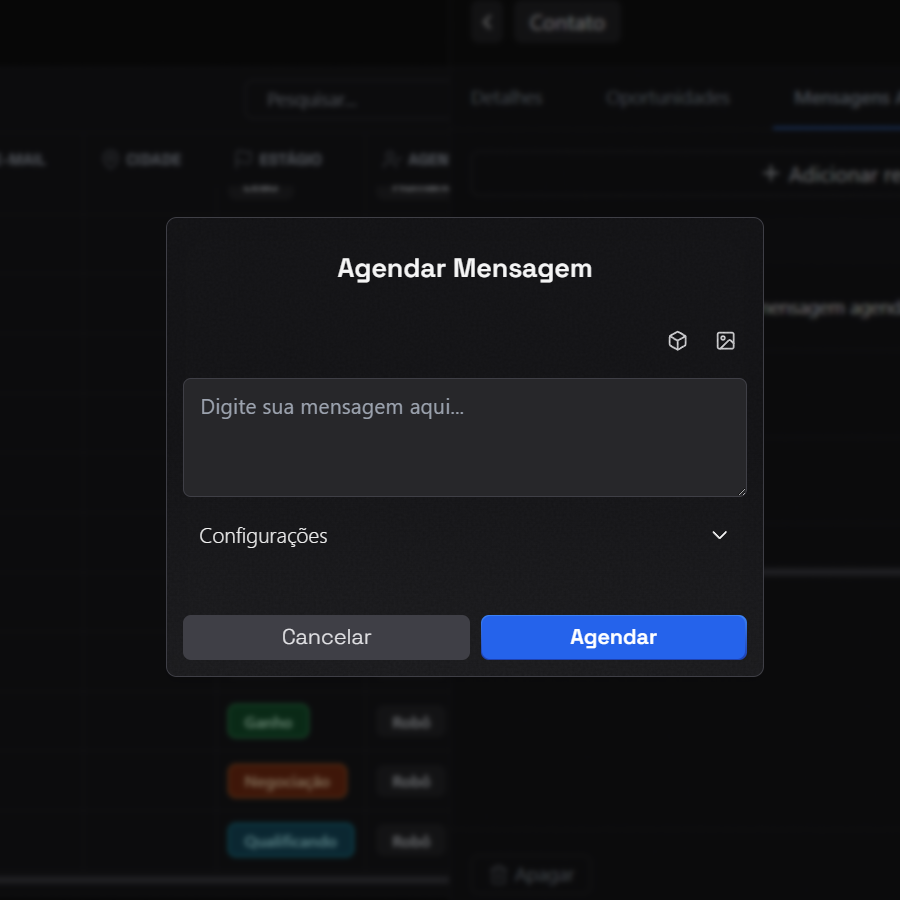The height and width of the screenshot is (900, 900).
Task: Click the back chevron beside Contato
Action: [486, 22]
